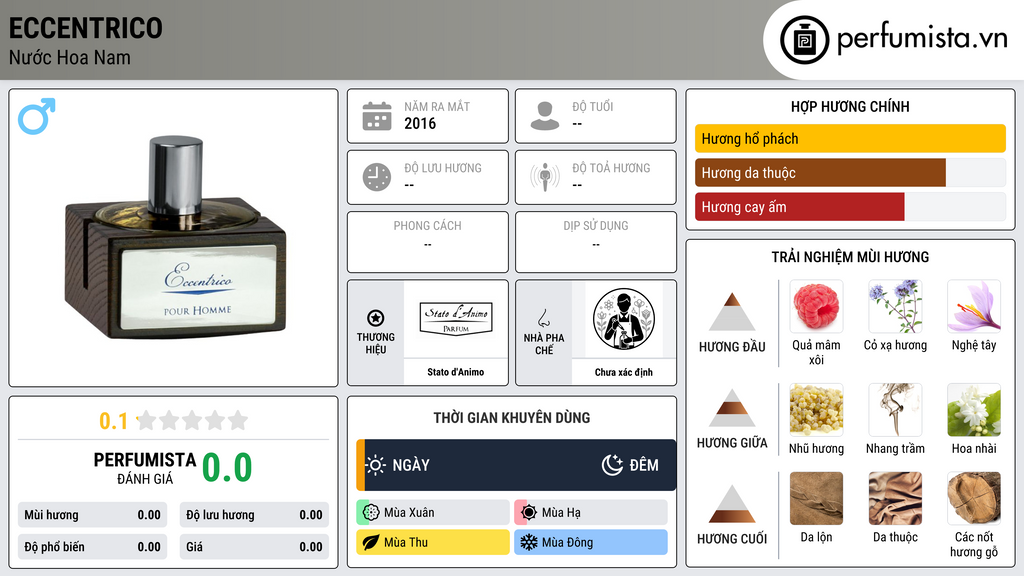Click the clock icon for Độ Lưu Hương

[x=377, y=177]
